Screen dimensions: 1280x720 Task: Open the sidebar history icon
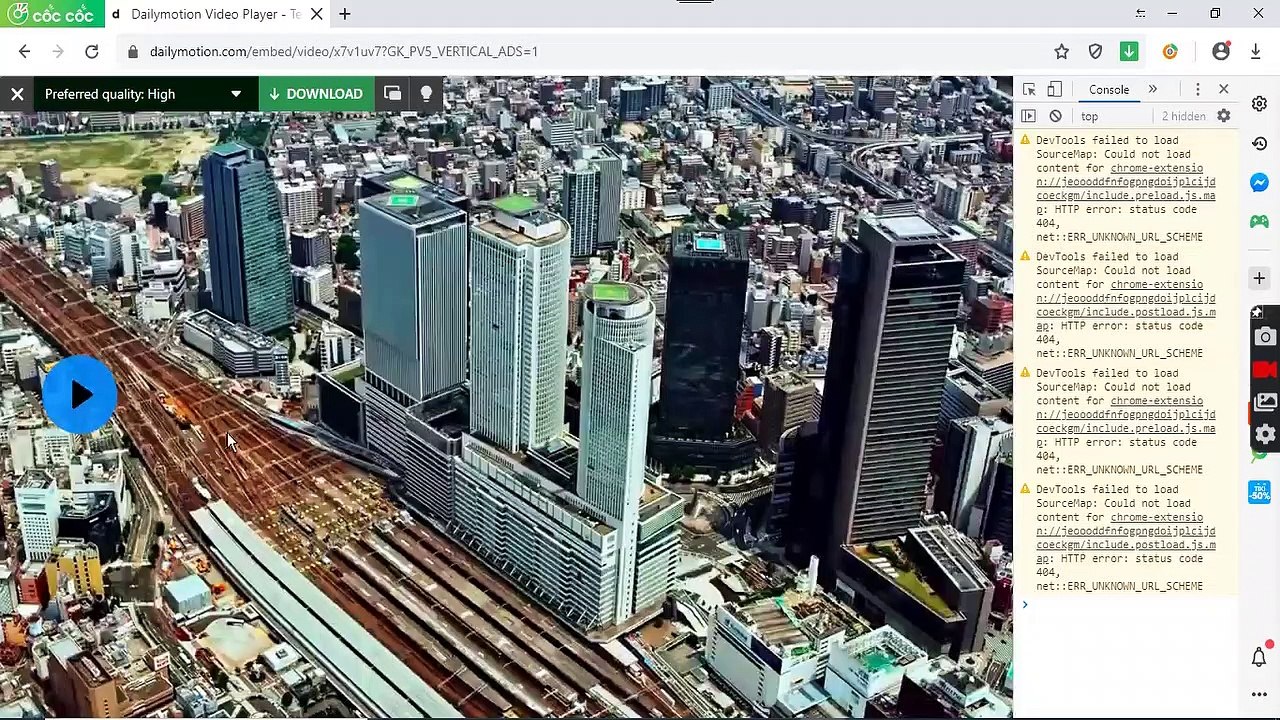[x=1259, y=144]
